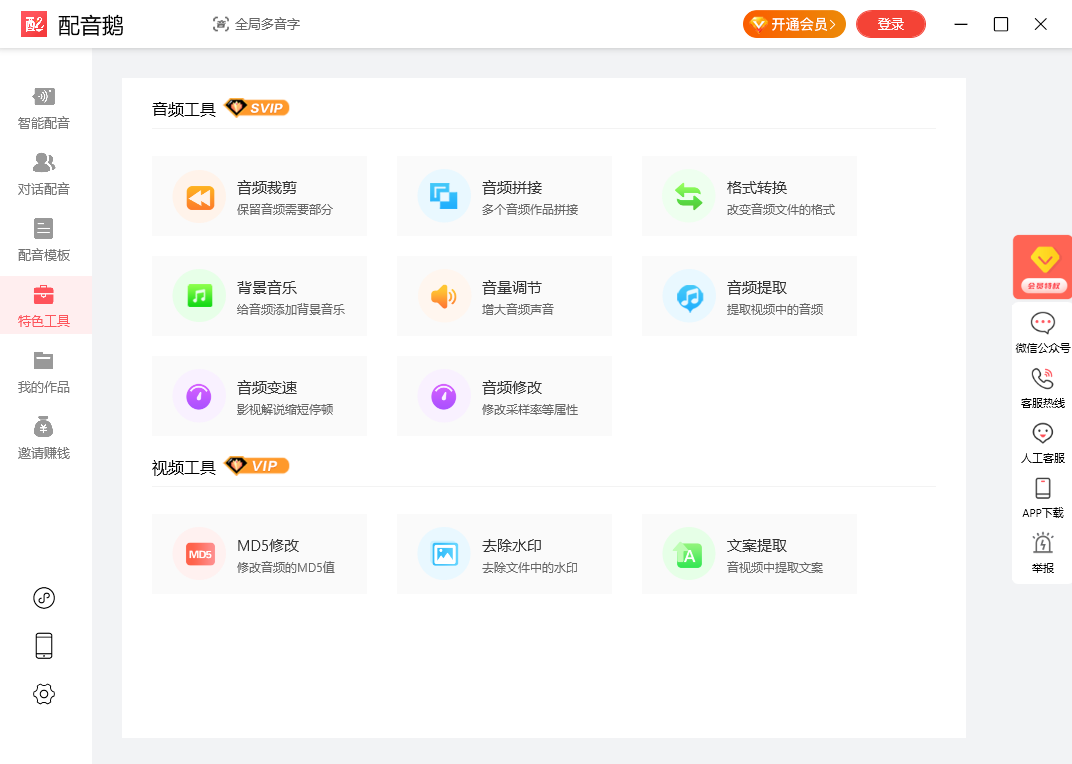Go to the 对话配音 sidebar section
This screenshot has width=1072, height=764.
click(44, 174)
